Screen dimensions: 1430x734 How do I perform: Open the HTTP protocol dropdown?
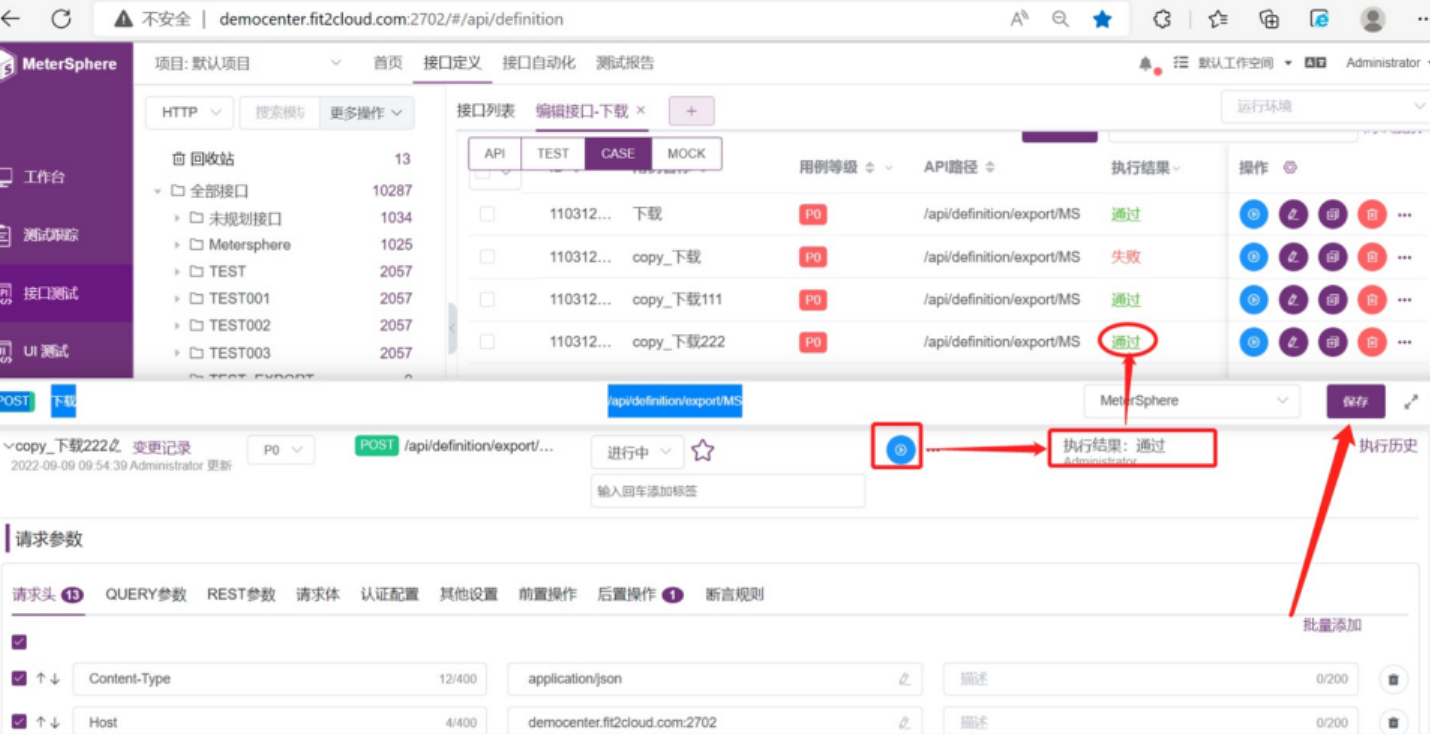[190, 113]
